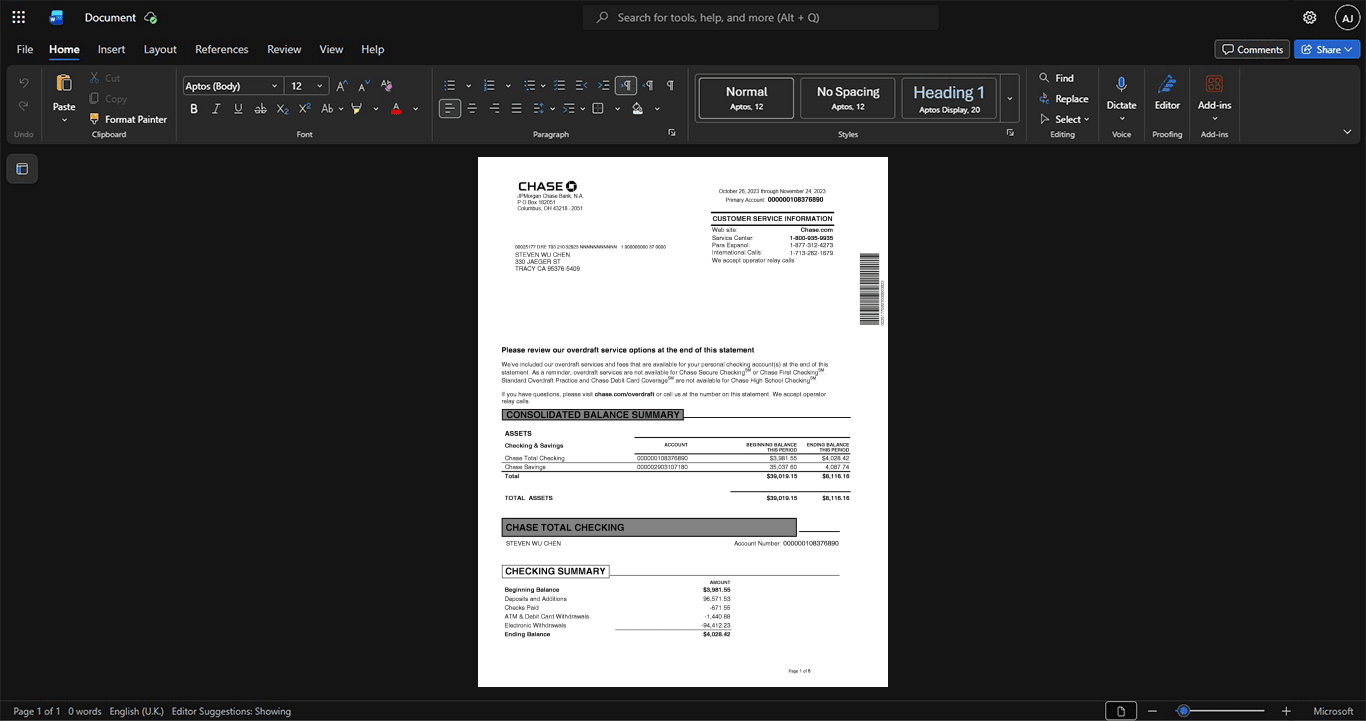Select the Format Painter tool
Image resolution: width=1366 pixels, height=721 pixels.
pos(127,119)
